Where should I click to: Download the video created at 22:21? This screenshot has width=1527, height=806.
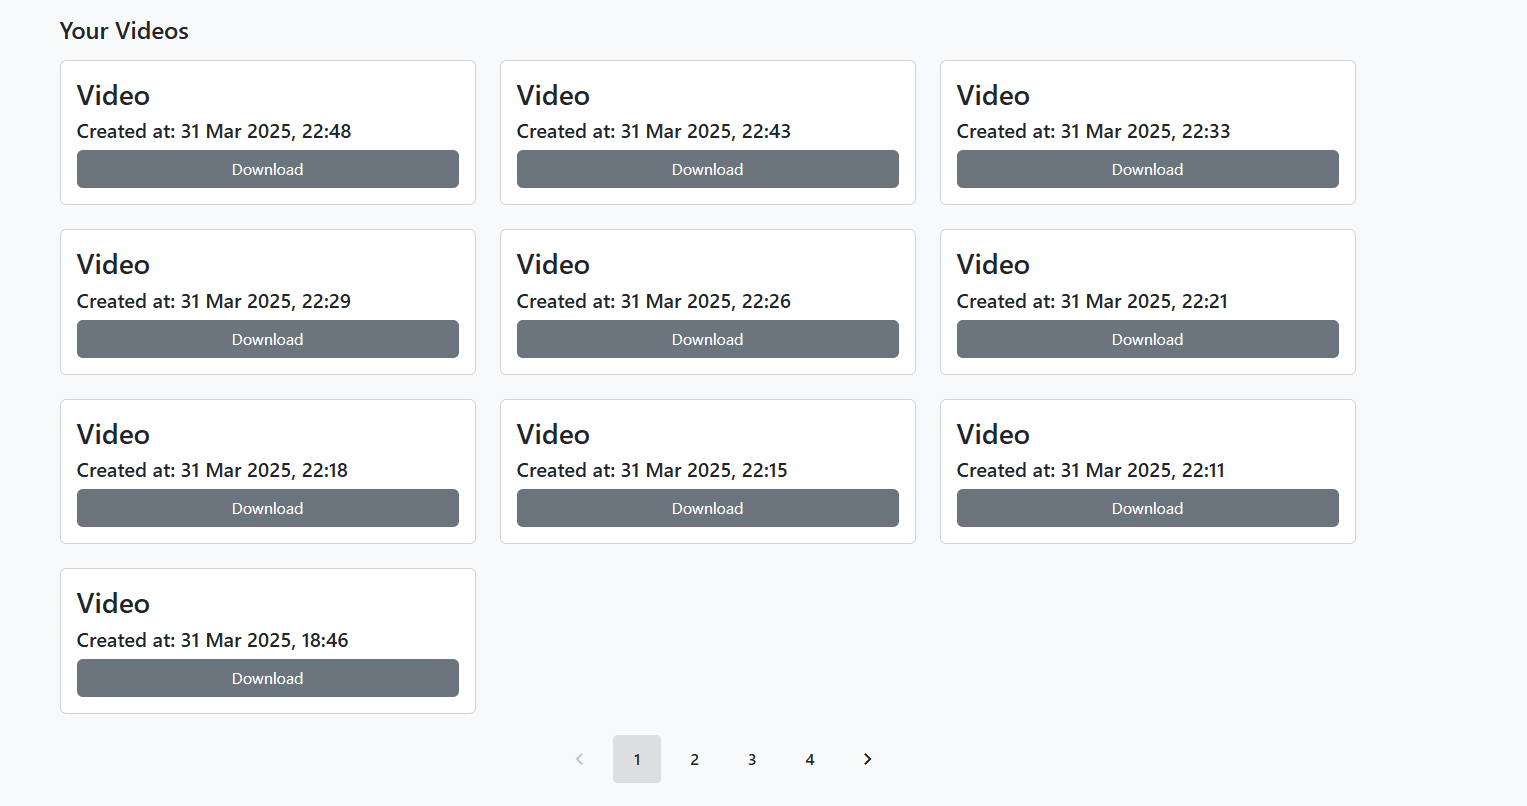click(x=1147, y=339)
